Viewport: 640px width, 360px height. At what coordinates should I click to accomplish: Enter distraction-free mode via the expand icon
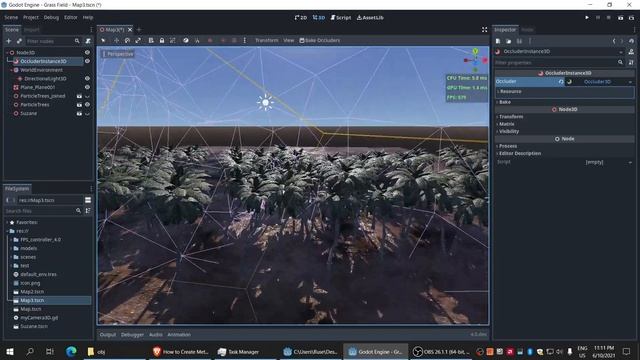tap(484, 30)
